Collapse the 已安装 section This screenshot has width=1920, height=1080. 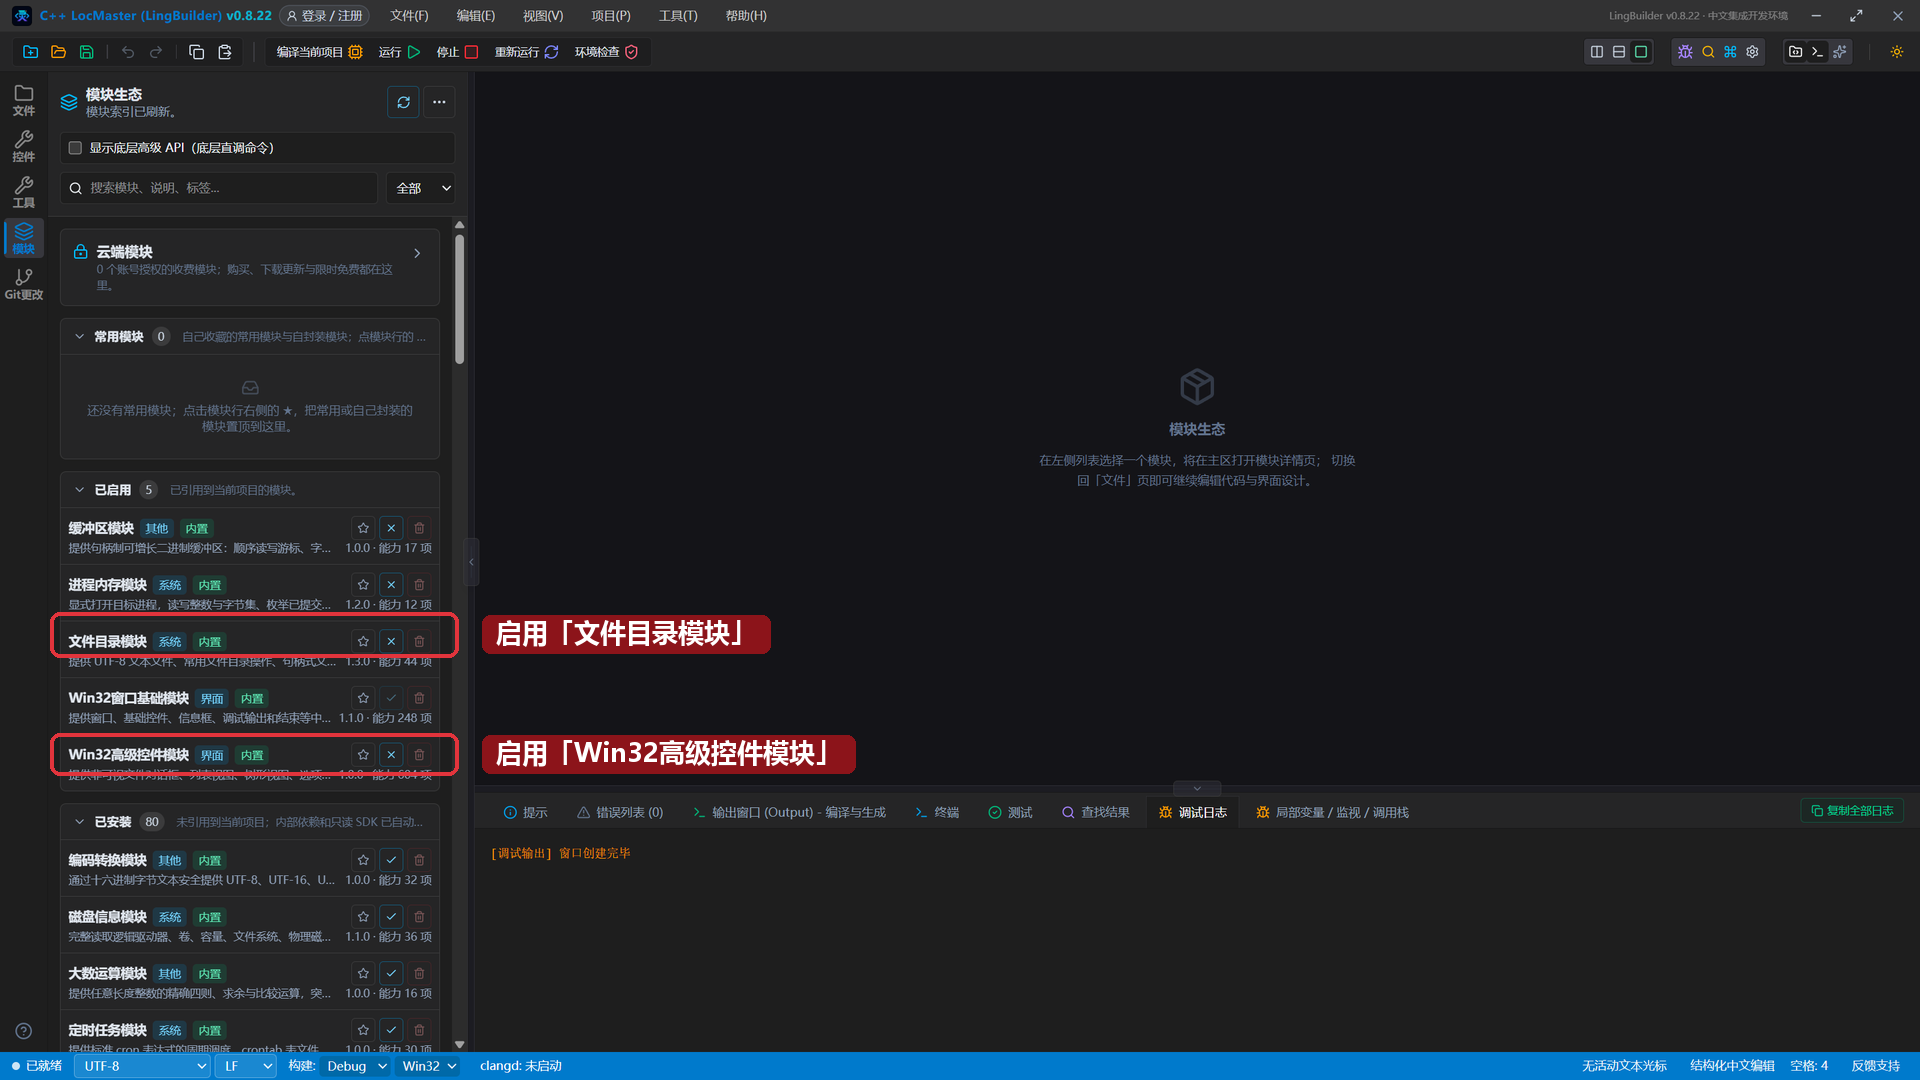(x=79, y=822)
